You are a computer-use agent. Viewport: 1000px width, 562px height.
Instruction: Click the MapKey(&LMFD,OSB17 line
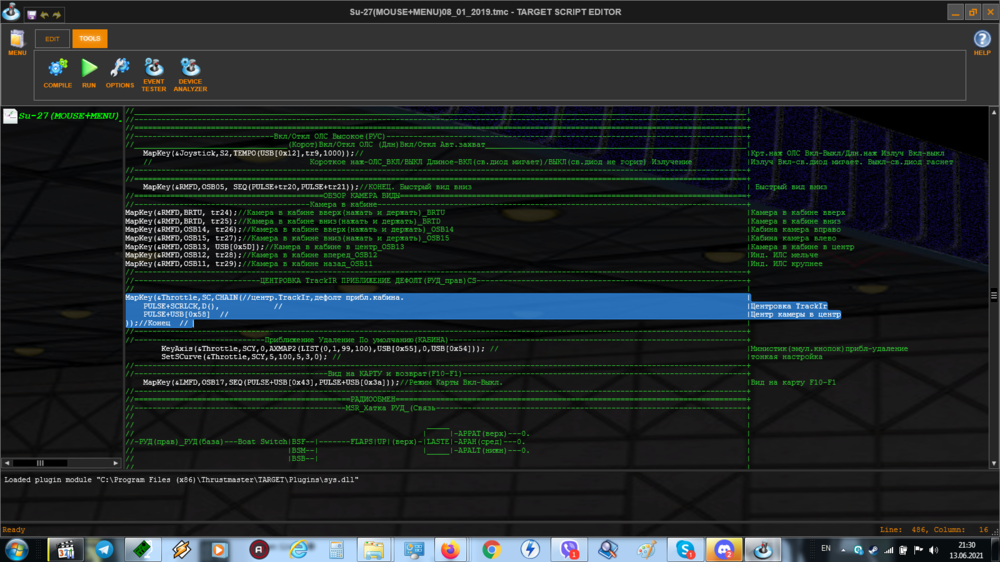pyautogui.click(x=323, y=382)
